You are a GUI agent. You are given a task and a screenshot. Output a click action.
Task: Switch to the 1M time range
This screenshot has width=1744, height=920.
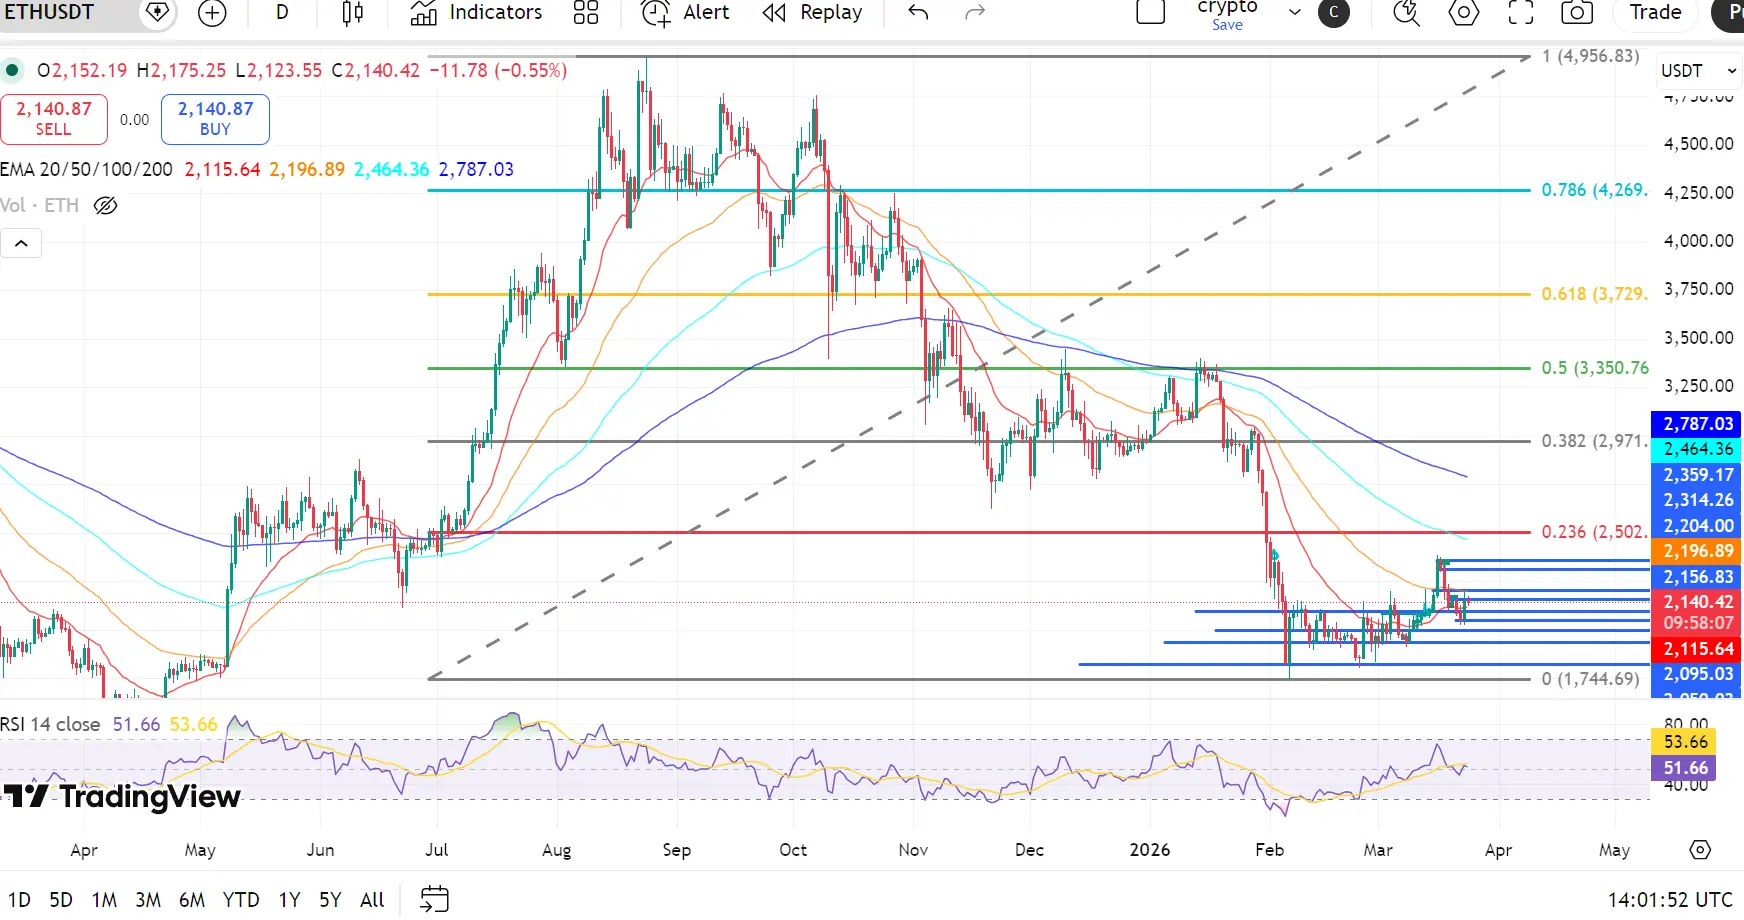[104, 900]
